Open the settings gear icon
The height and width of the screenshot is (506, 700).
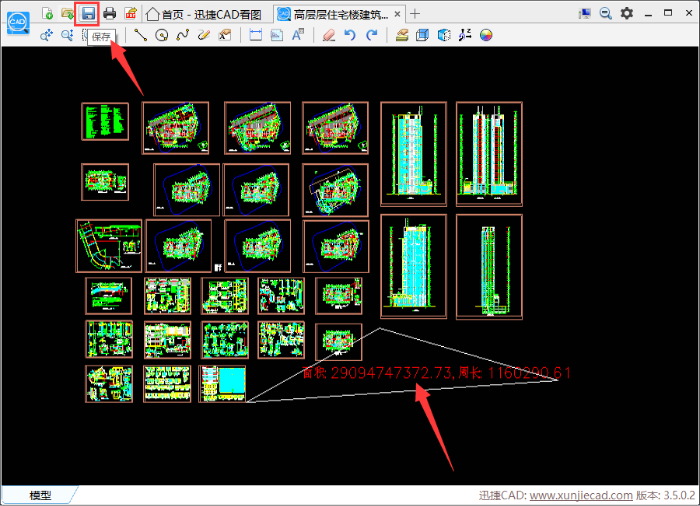tap(627, 13)
